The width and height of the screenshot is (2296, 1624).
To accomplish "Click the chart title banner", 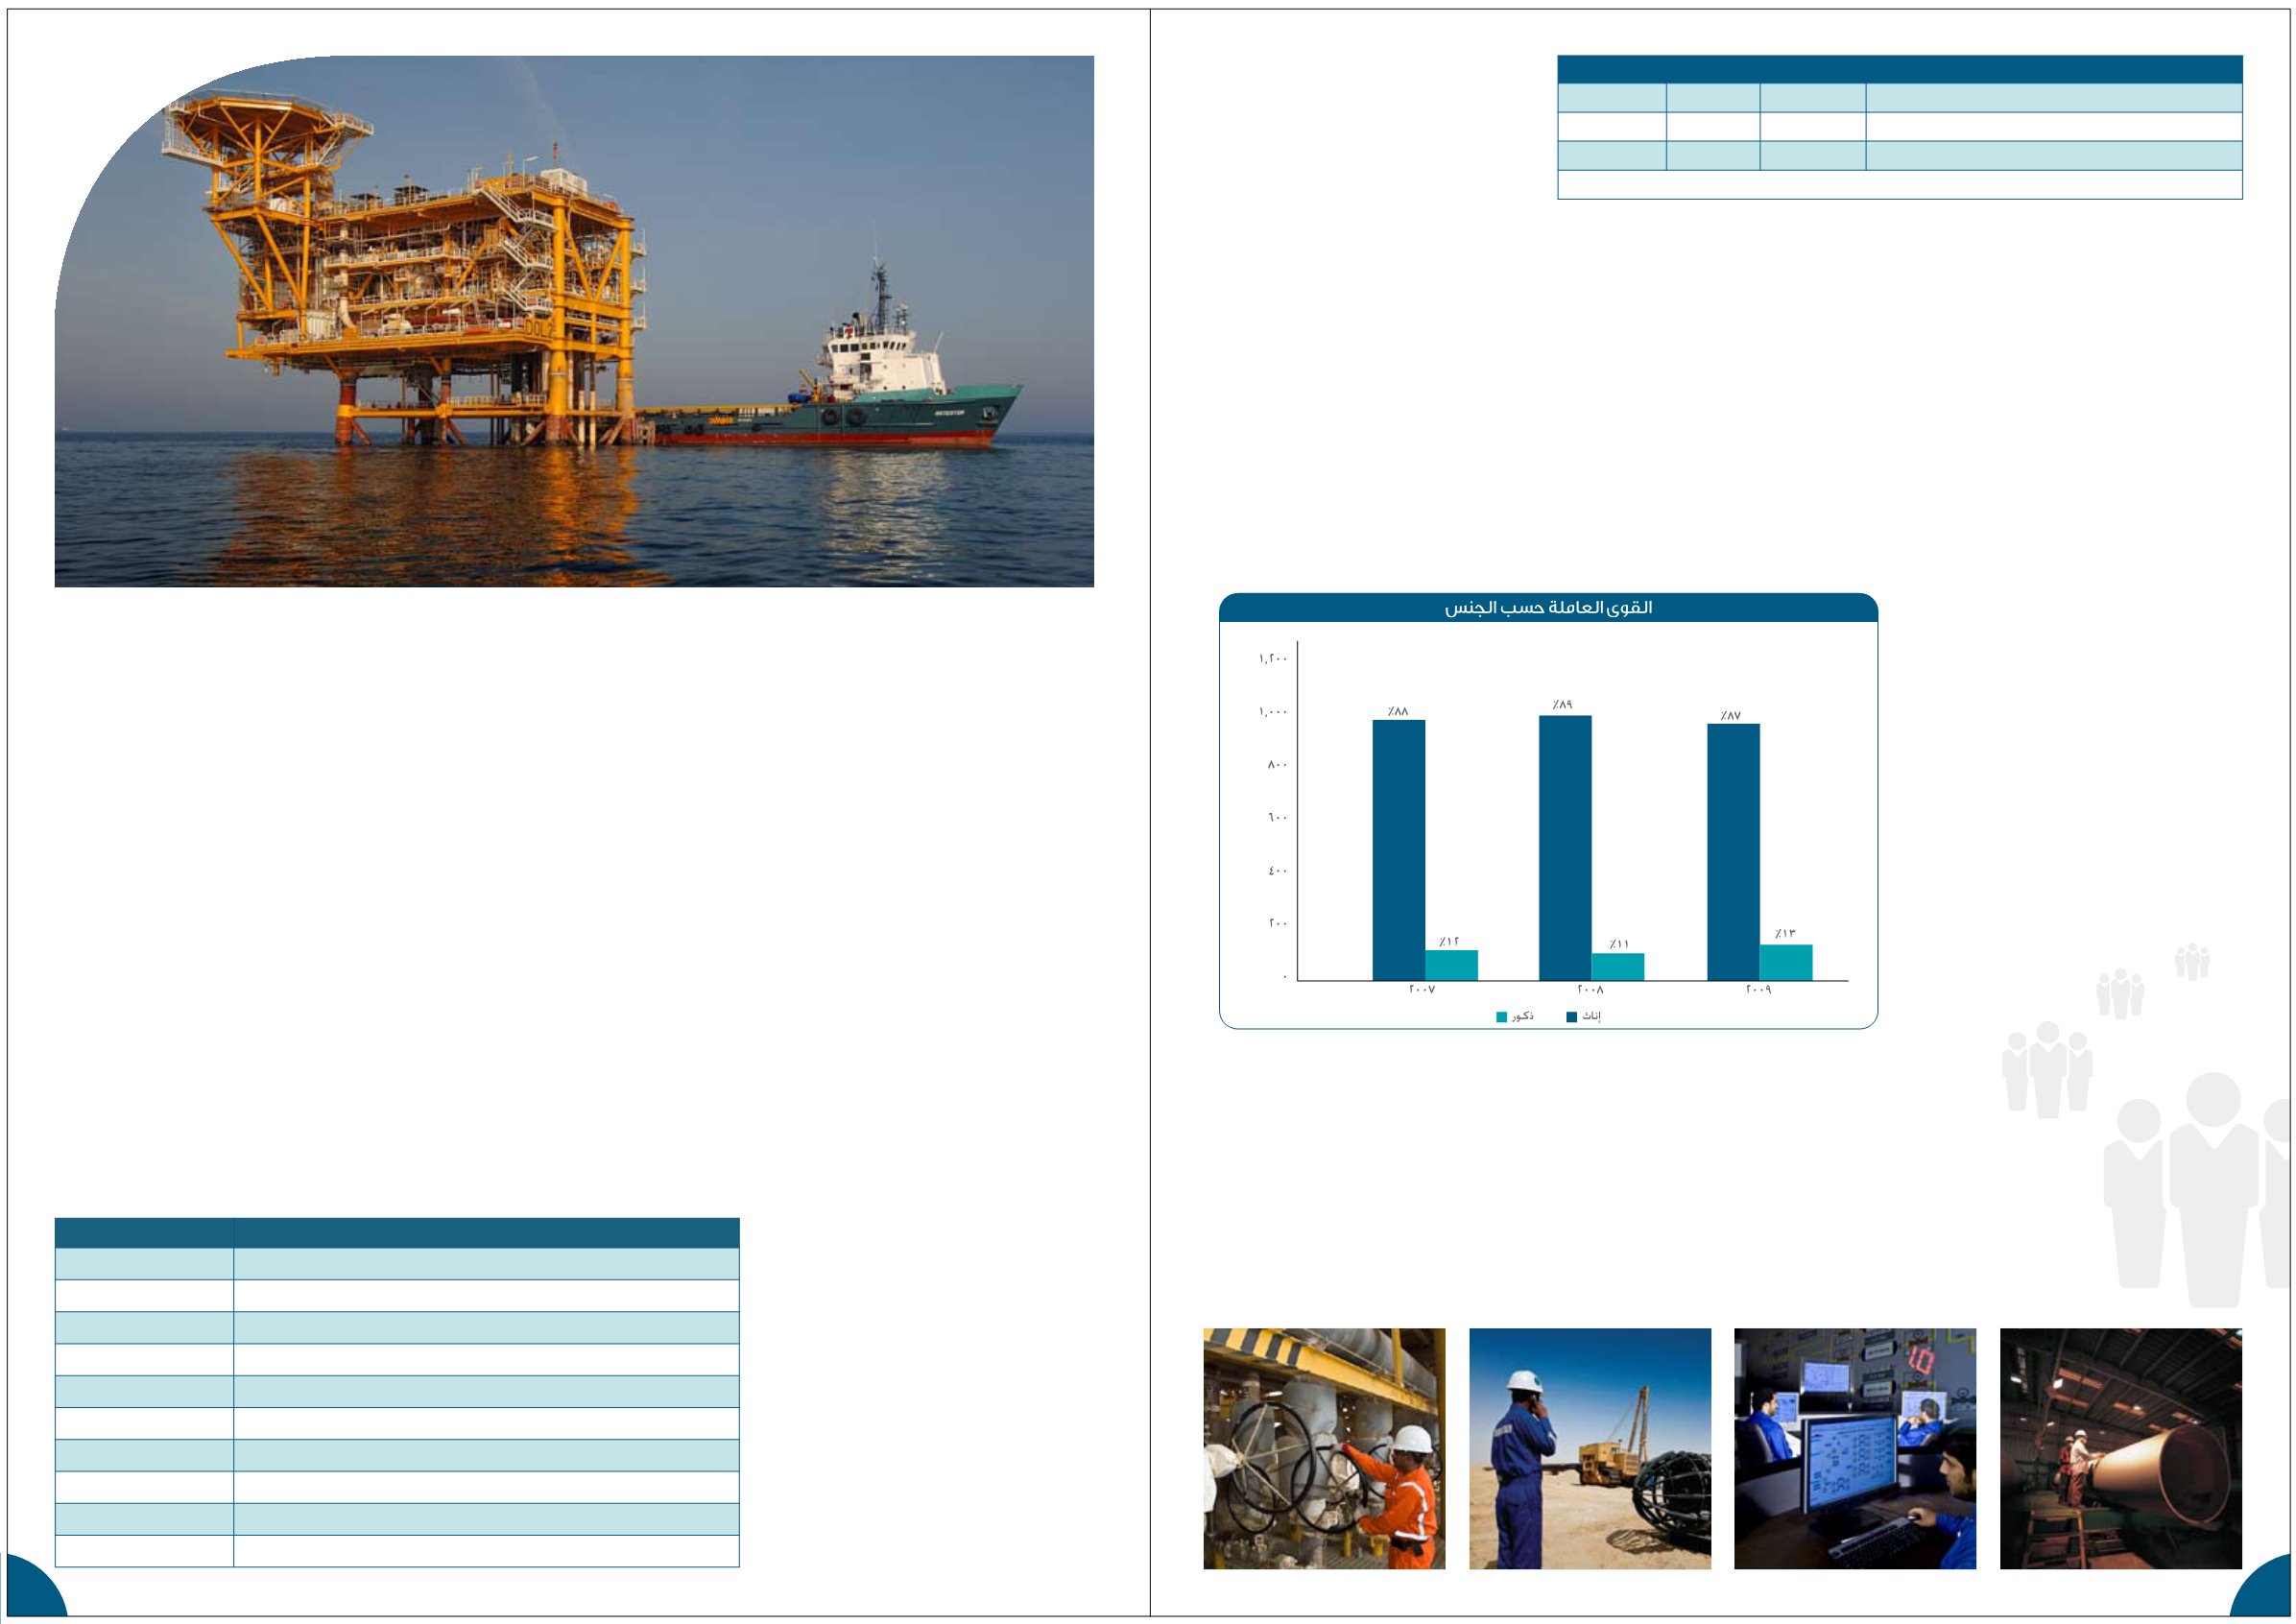I will (x=1548, y=608).
